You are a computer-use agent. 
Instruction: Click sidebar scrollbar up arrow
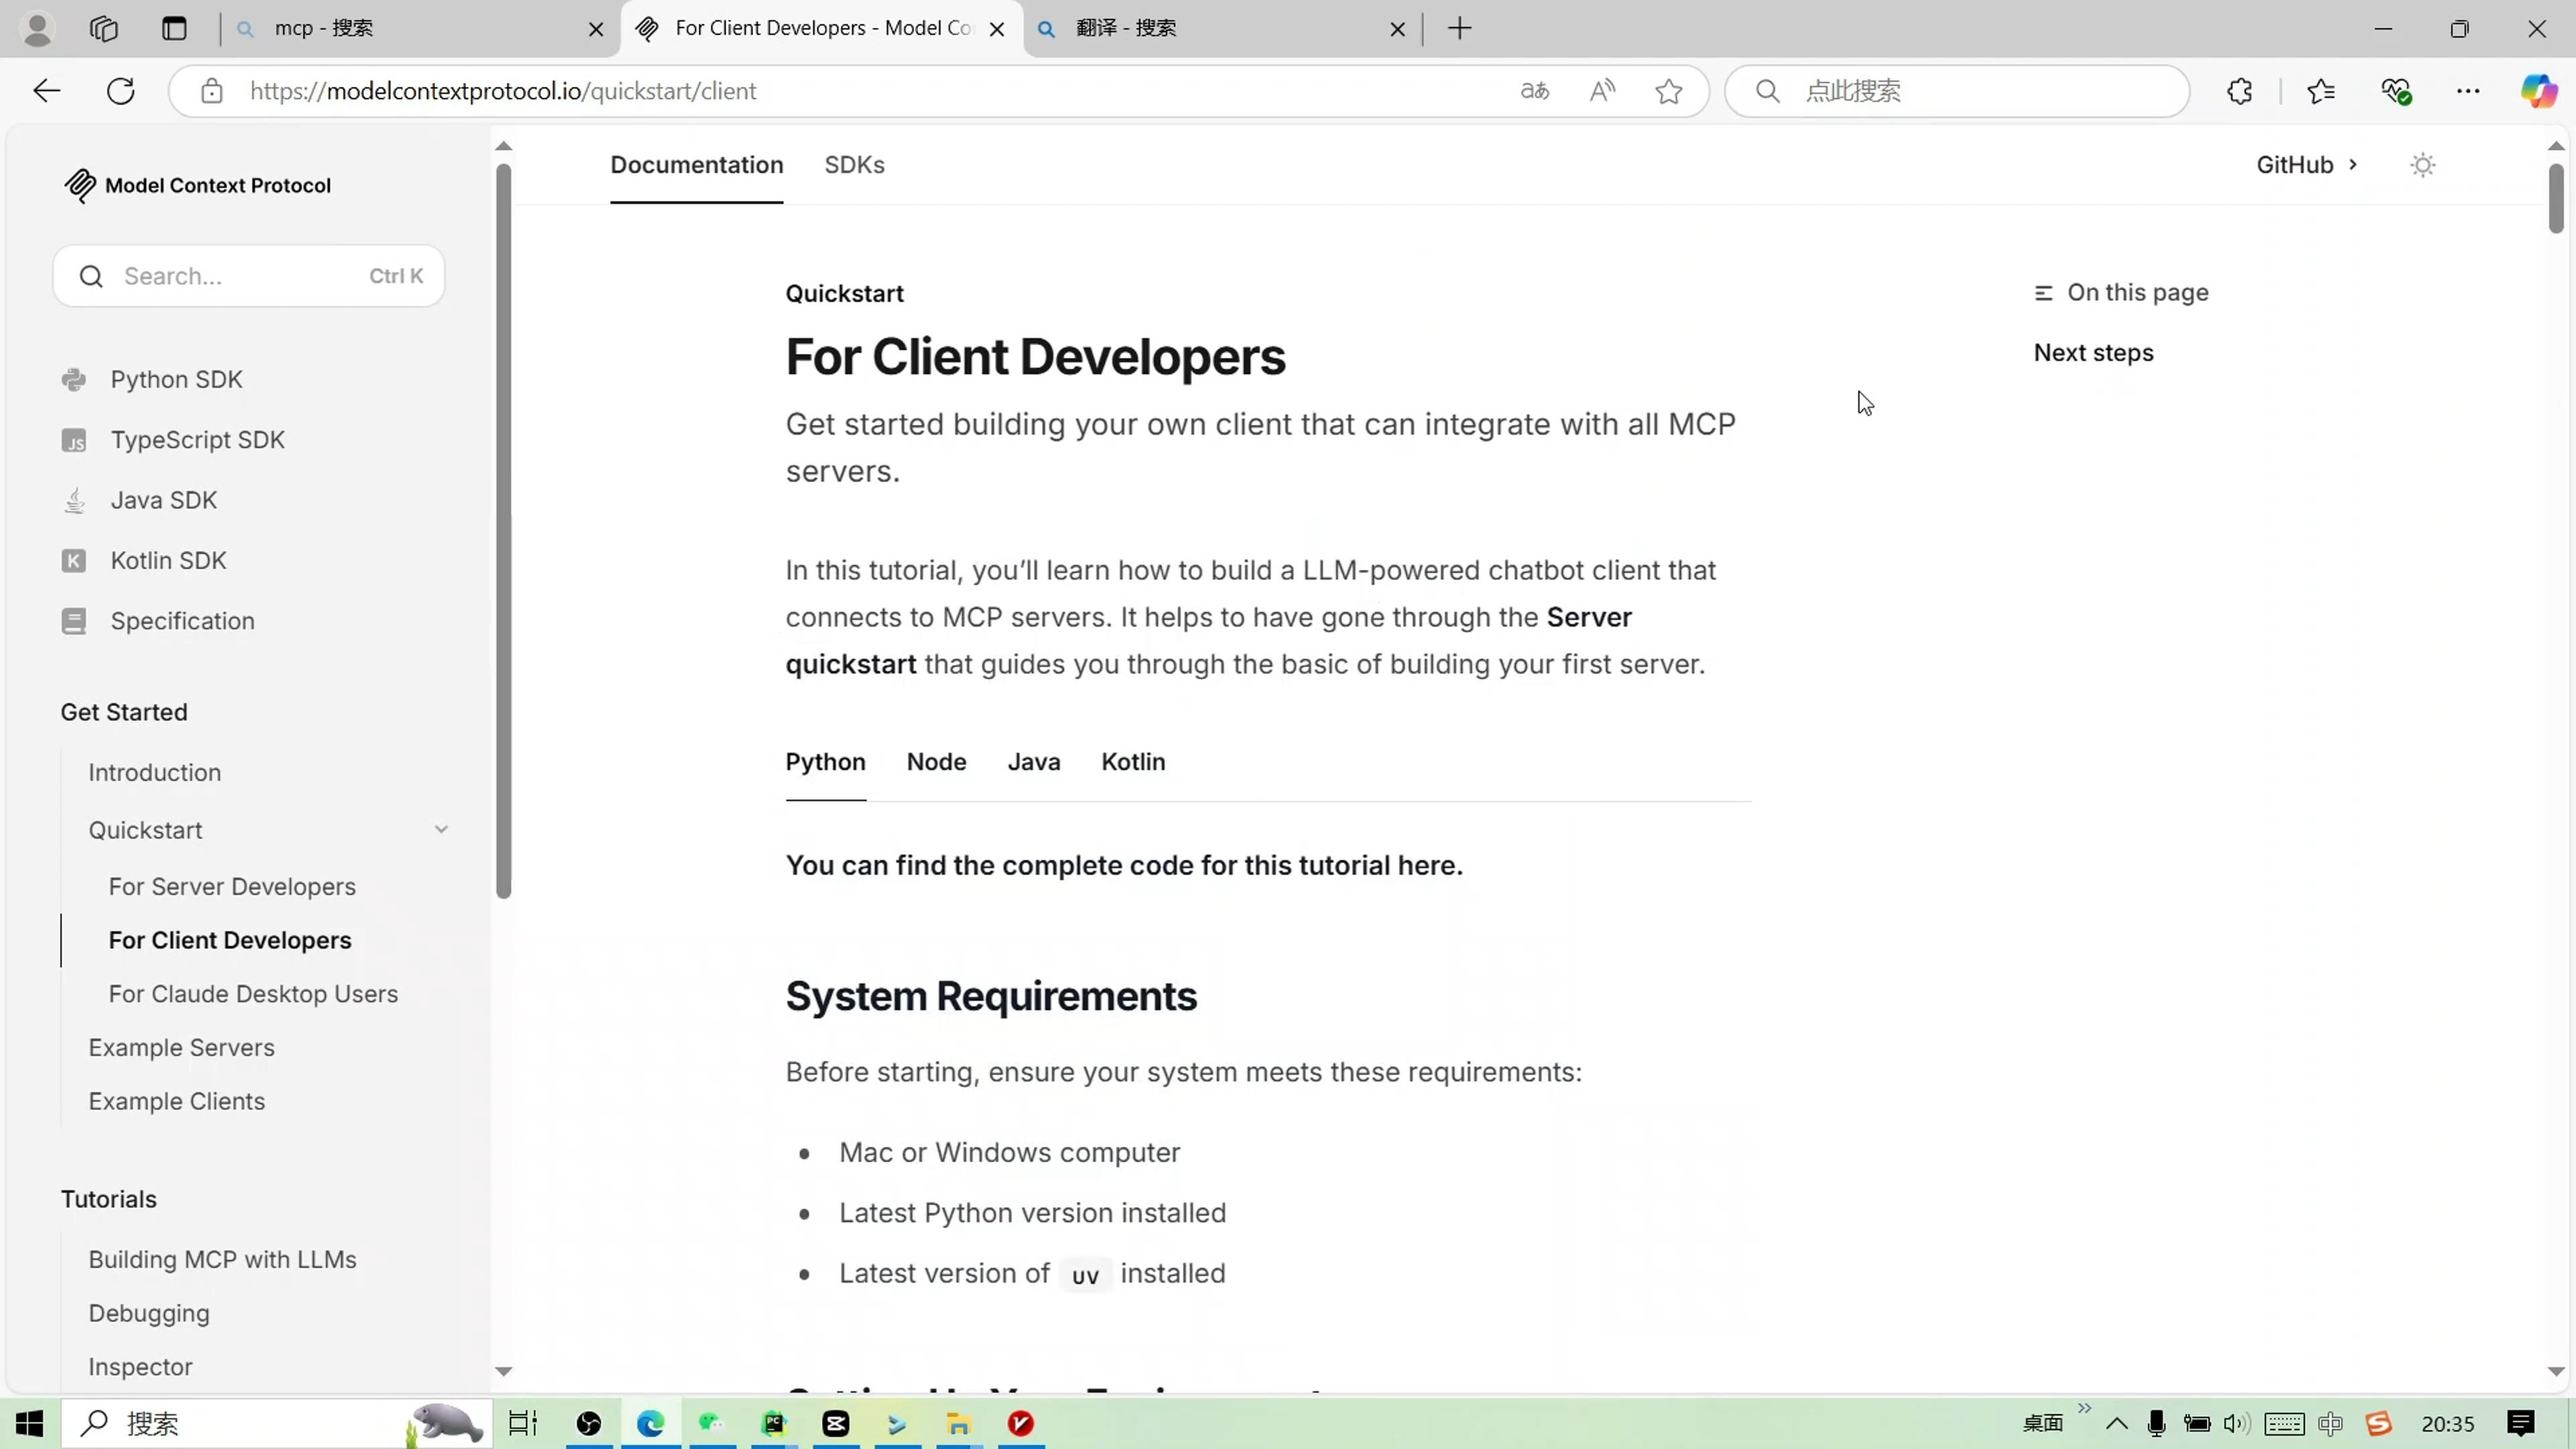[x=503, y=147]
